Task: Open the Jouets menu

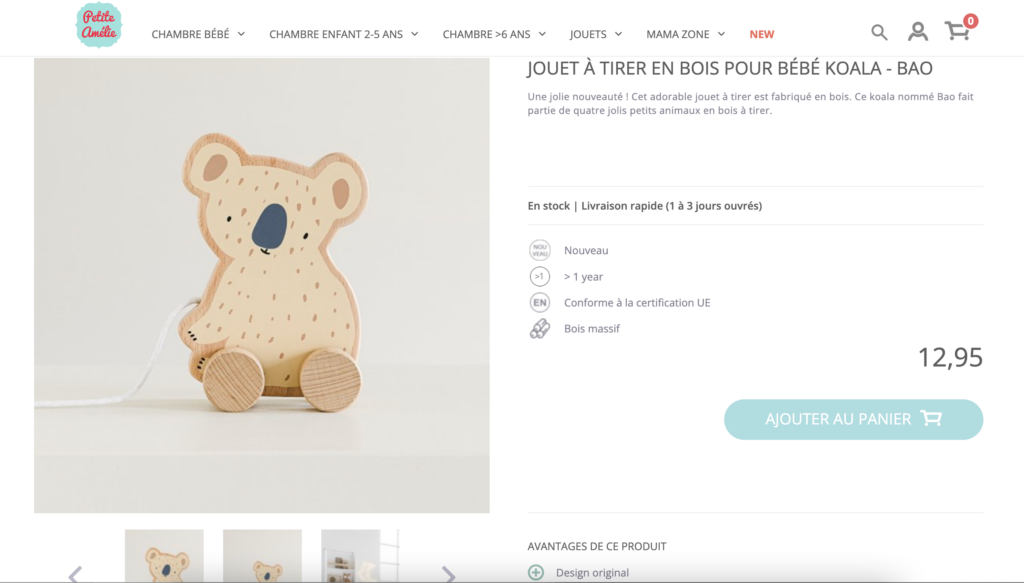Action: 596,34
